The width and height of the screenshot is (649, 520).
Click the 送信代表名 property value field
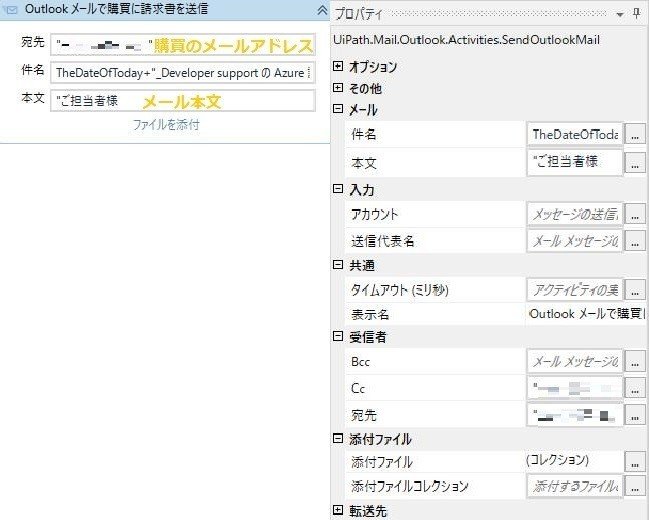(x=575, y=241)
